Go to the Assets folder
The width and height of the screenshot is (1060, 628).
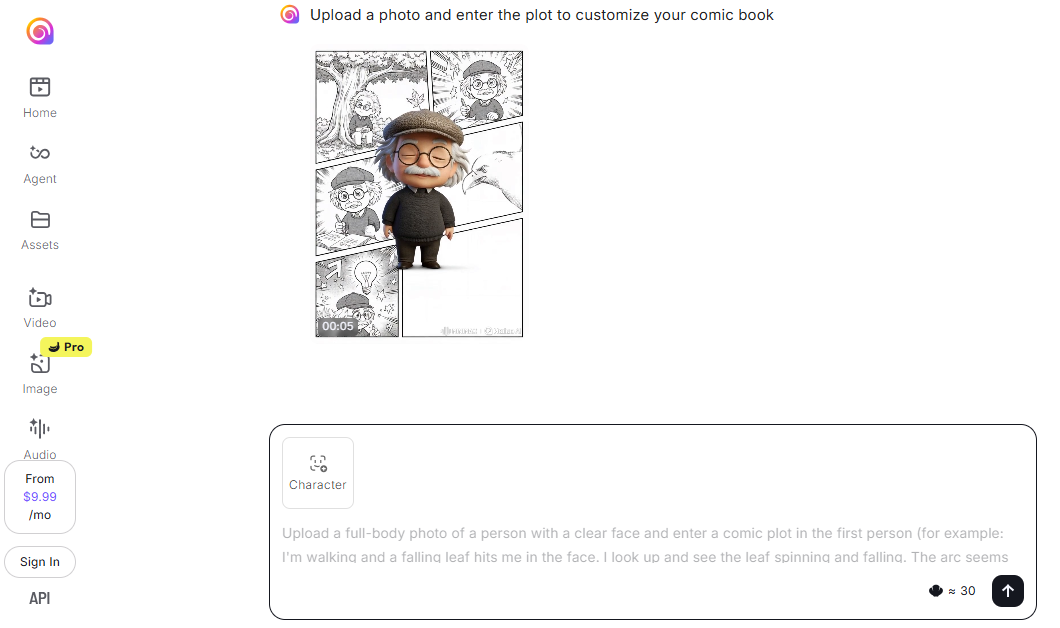40,231
